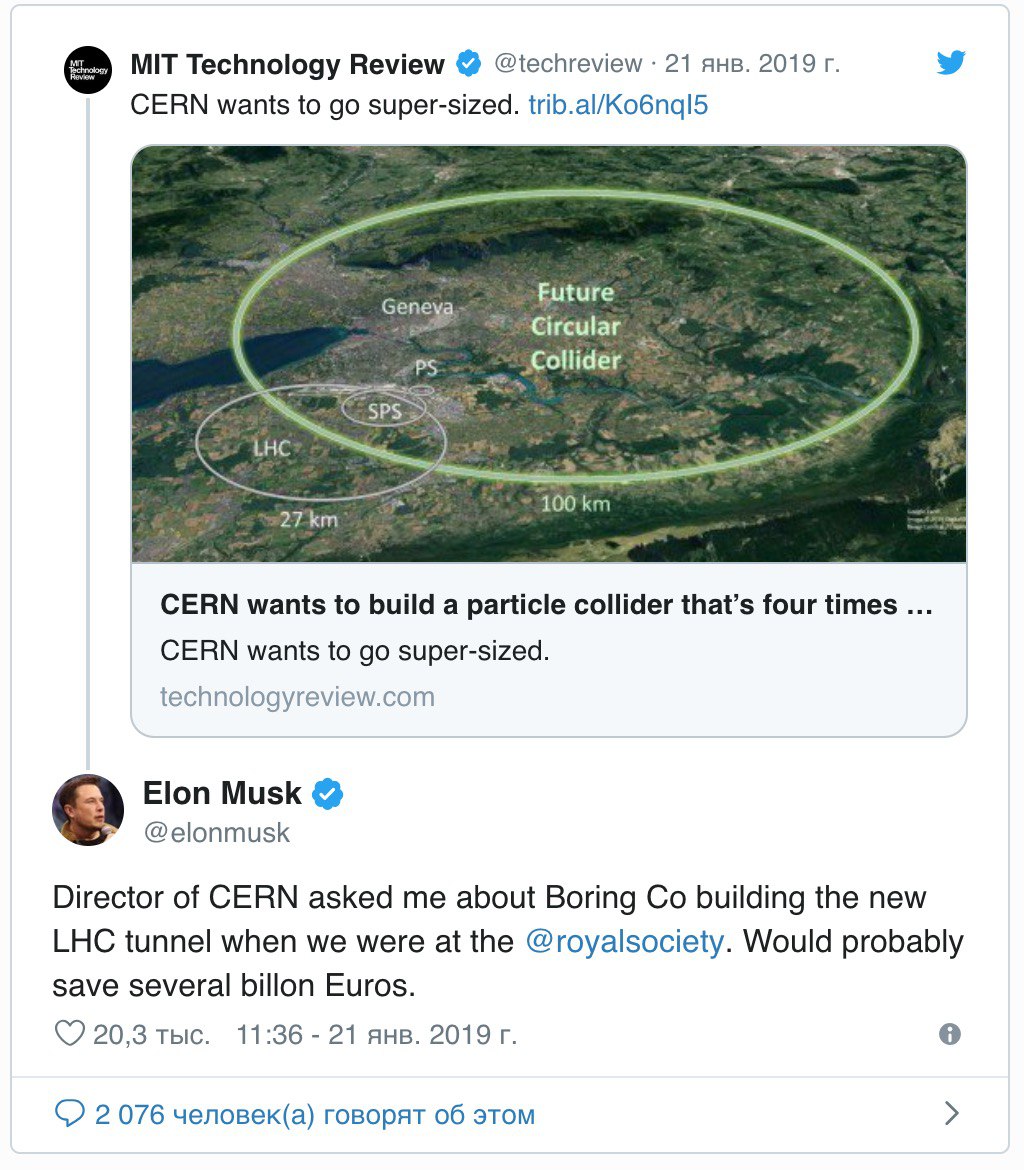Open the 11:36 tweet timestamp
The image size is (1024, 1170).
[x=376, y=1035]
